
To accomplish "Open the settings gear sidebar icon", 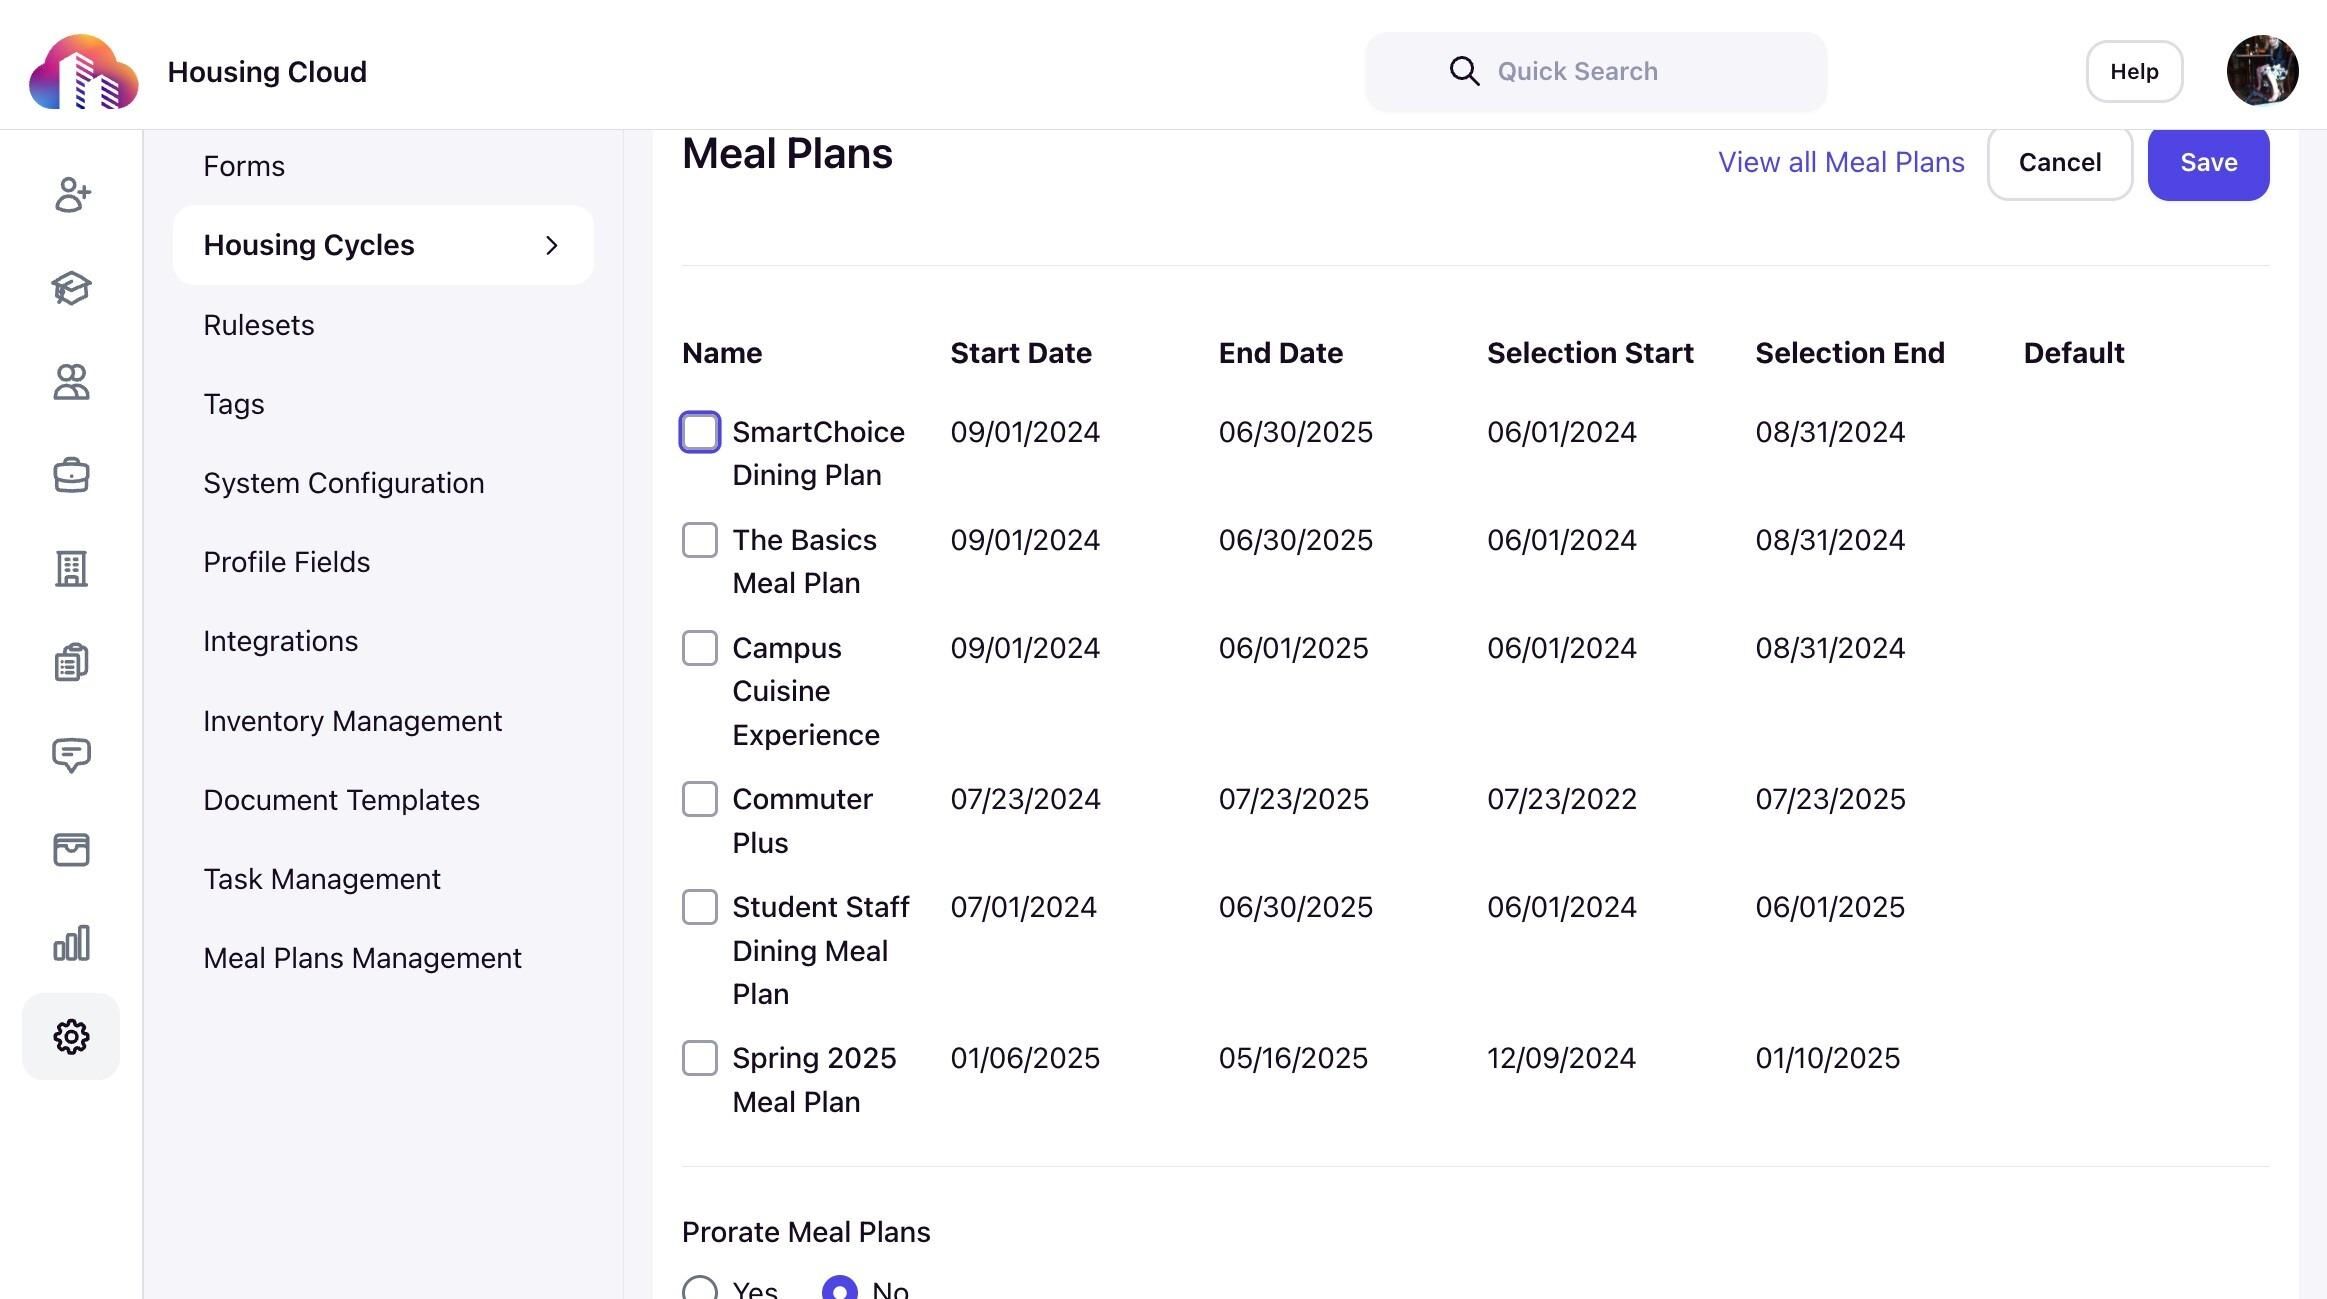I will click(x=71, y=1037).
